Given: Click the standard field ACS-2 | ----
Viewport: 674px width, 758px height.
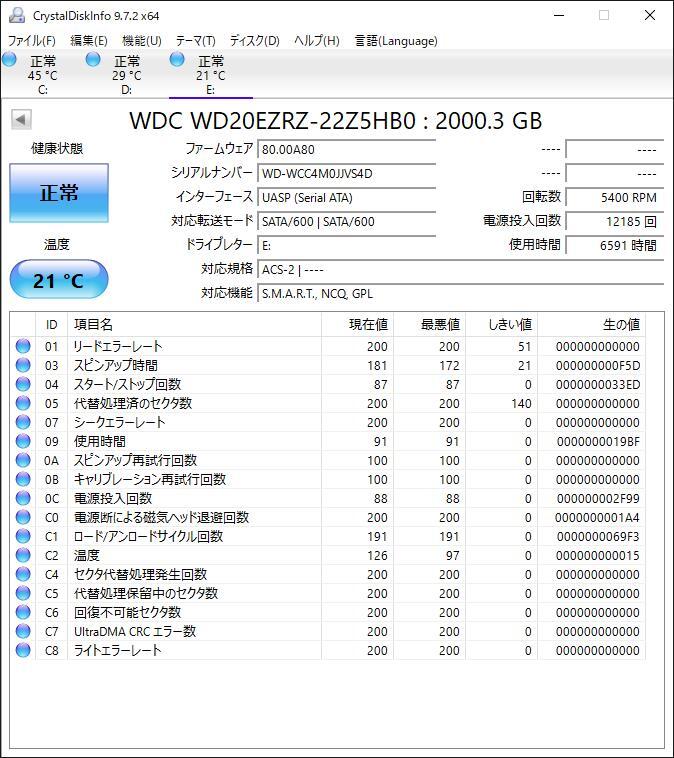Looking at the screenshot, I should (460, 270).
